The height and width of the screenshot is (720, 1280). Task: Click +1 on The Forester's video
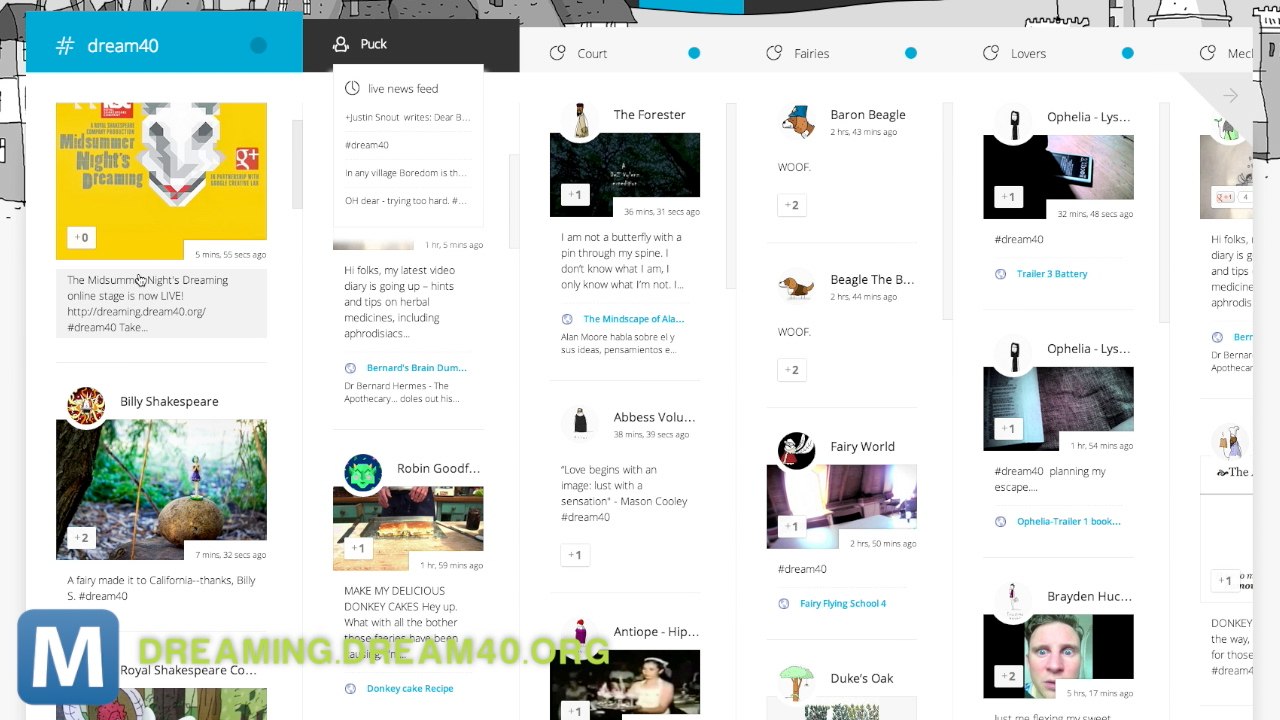(x=575, y=195)
